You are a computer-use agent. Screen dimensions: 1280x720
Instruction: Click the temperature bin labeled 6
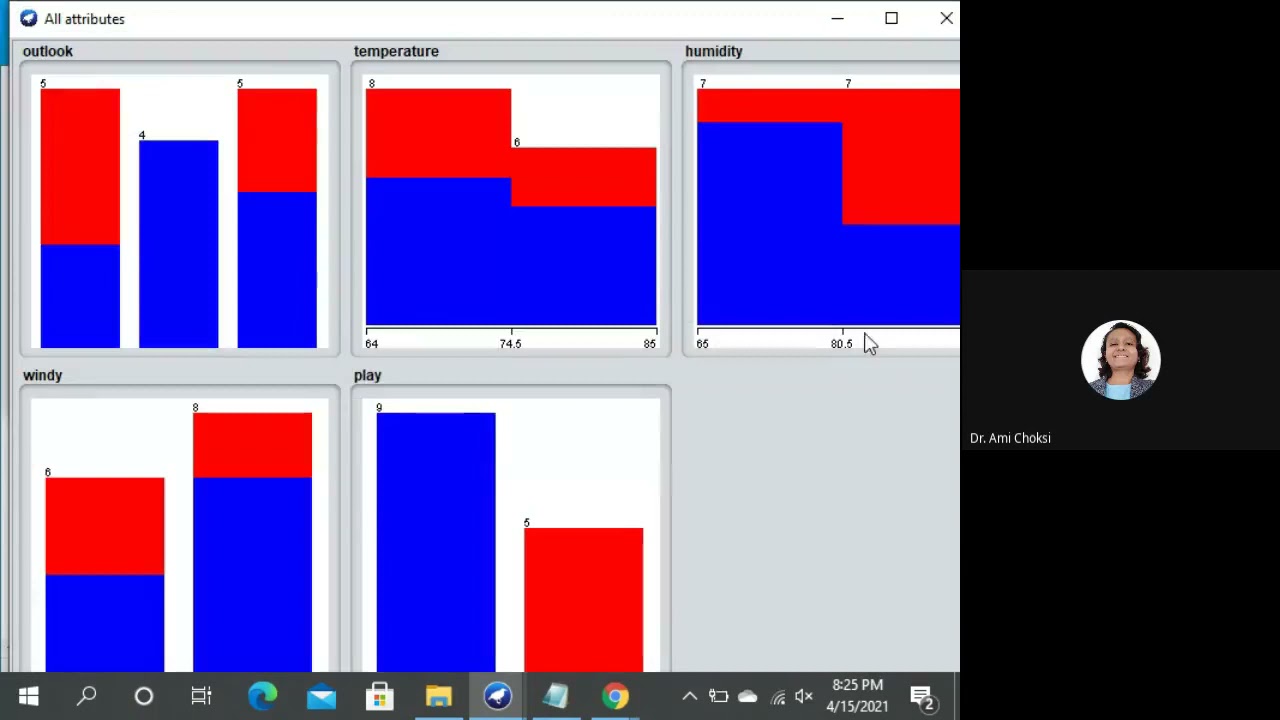(x=584, y=237)
